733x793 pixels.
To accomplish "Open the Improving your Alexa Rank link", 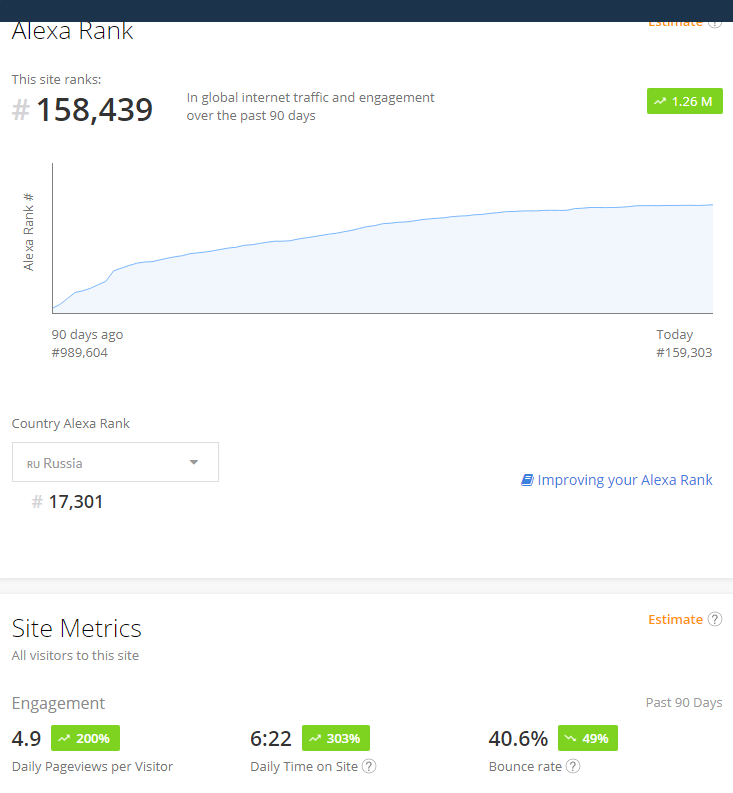I will (x=624, y=480).
